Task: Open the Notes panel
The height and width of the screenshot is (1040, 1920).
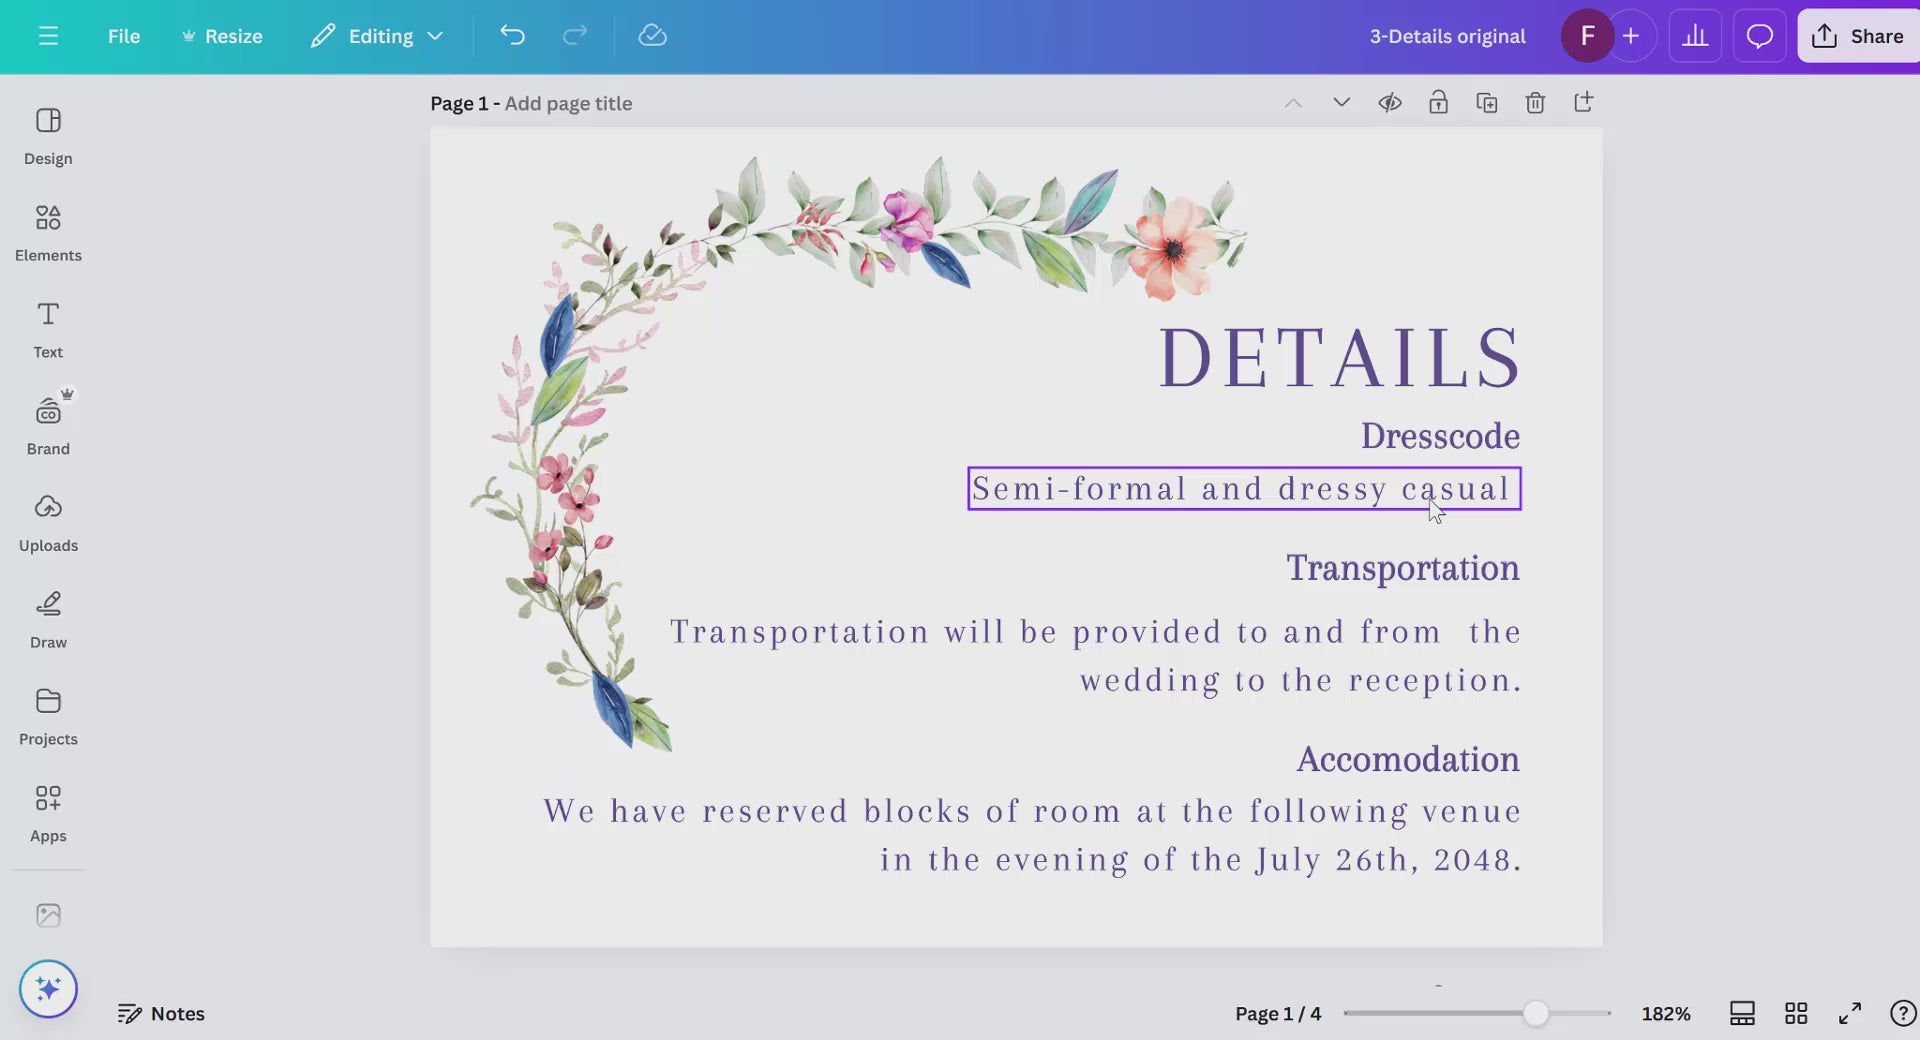Action: 161,1013
